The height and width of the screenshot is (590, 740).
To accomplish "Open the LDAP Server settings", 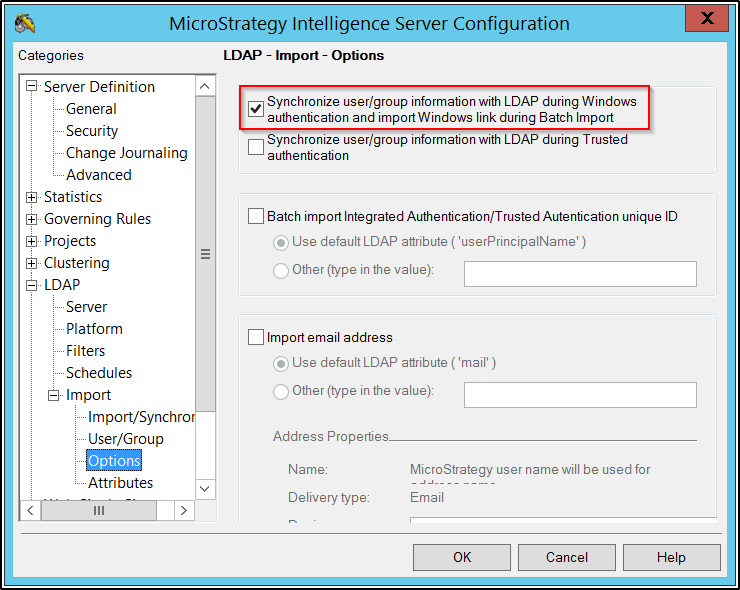I will click(x=86, y=307).
